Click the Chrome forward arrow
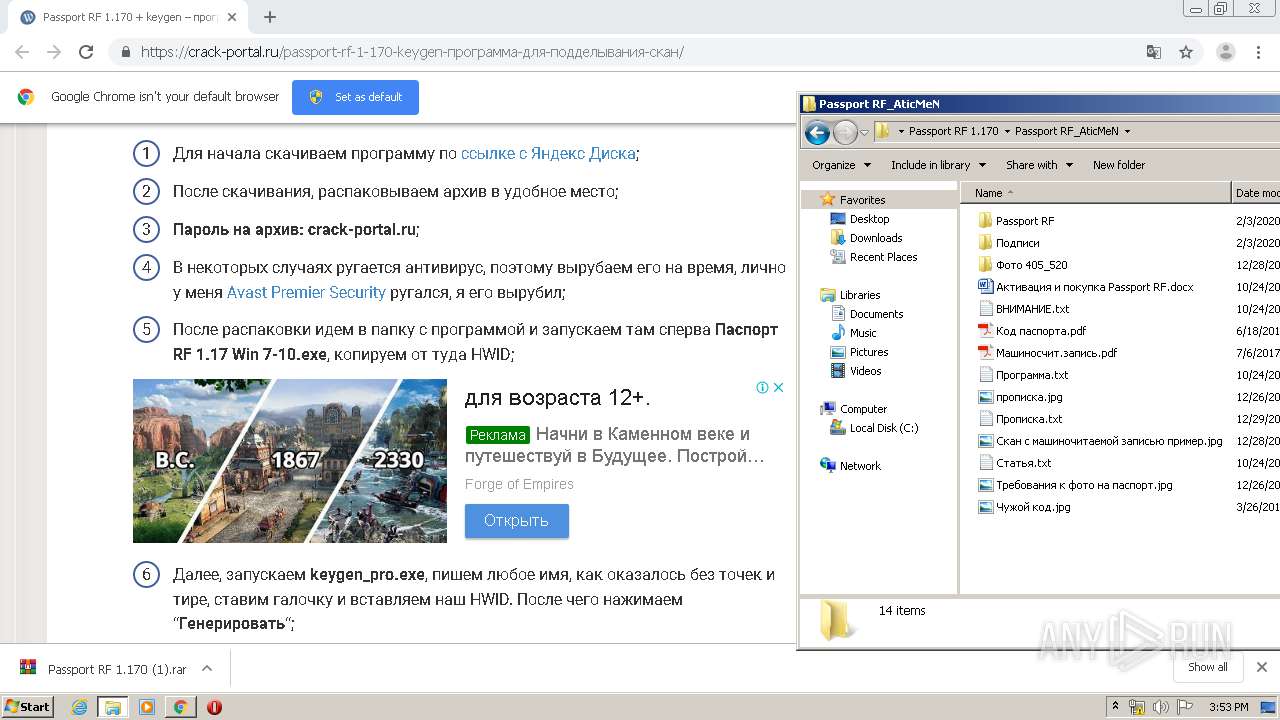This screenshot has width=1280, height=720. pyautogui.click(x=54, y=52)
